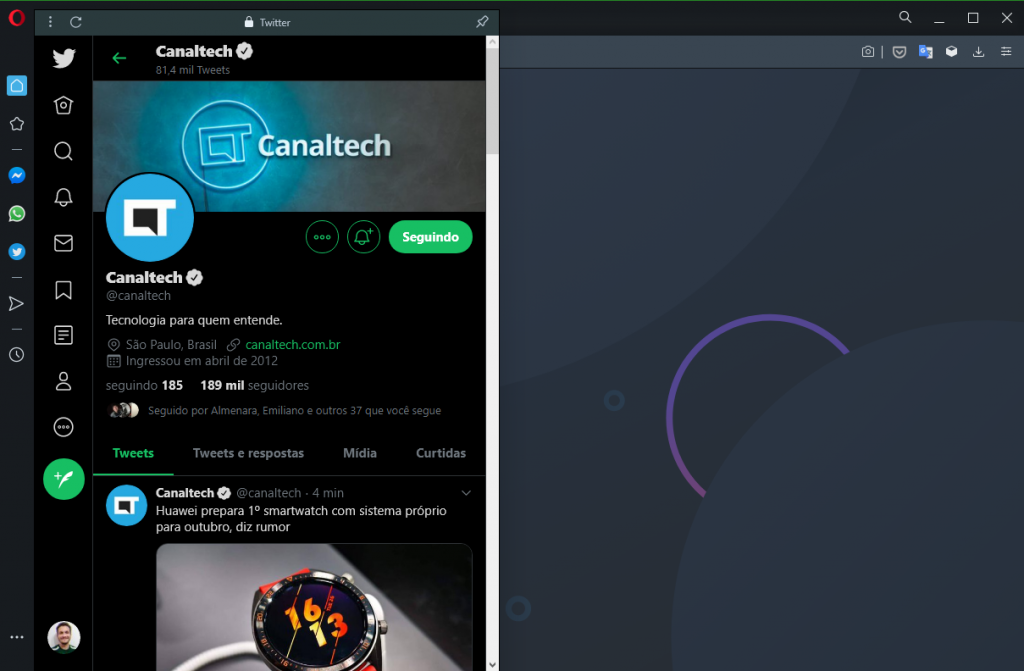1024x671 pixels.
Task: Open Twitter lists icon
Action: pos(63,335)
